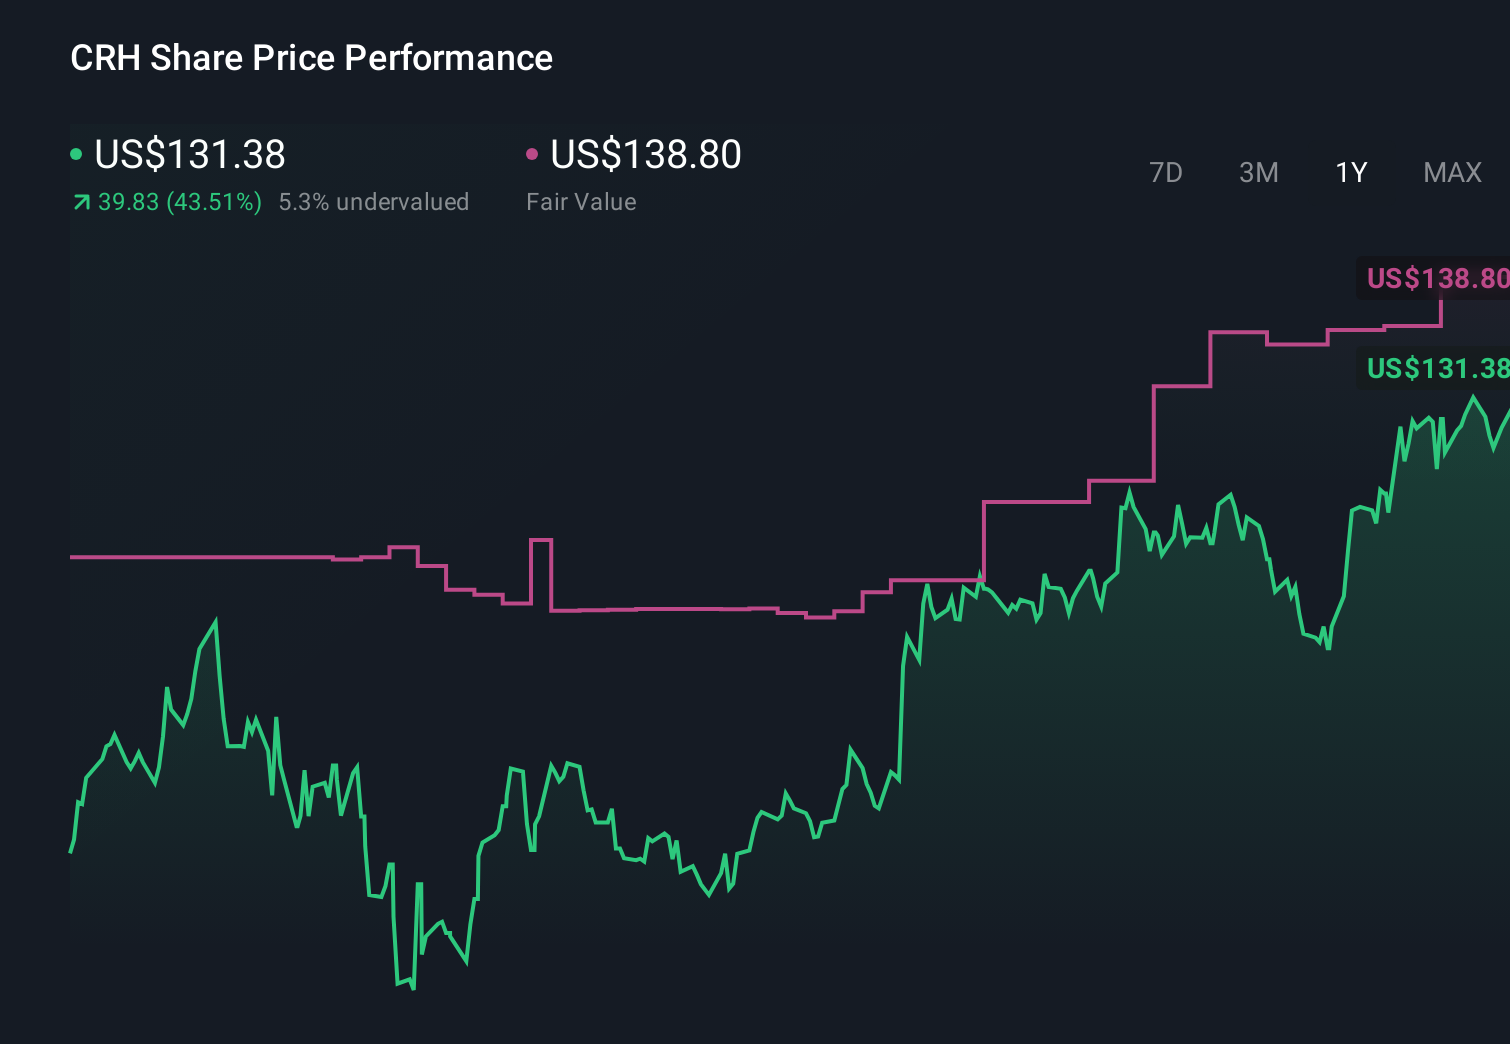Select the 7D time range
Image resolution: width=1510 pixels, height=1044 pixels.
pos(1166,172)
